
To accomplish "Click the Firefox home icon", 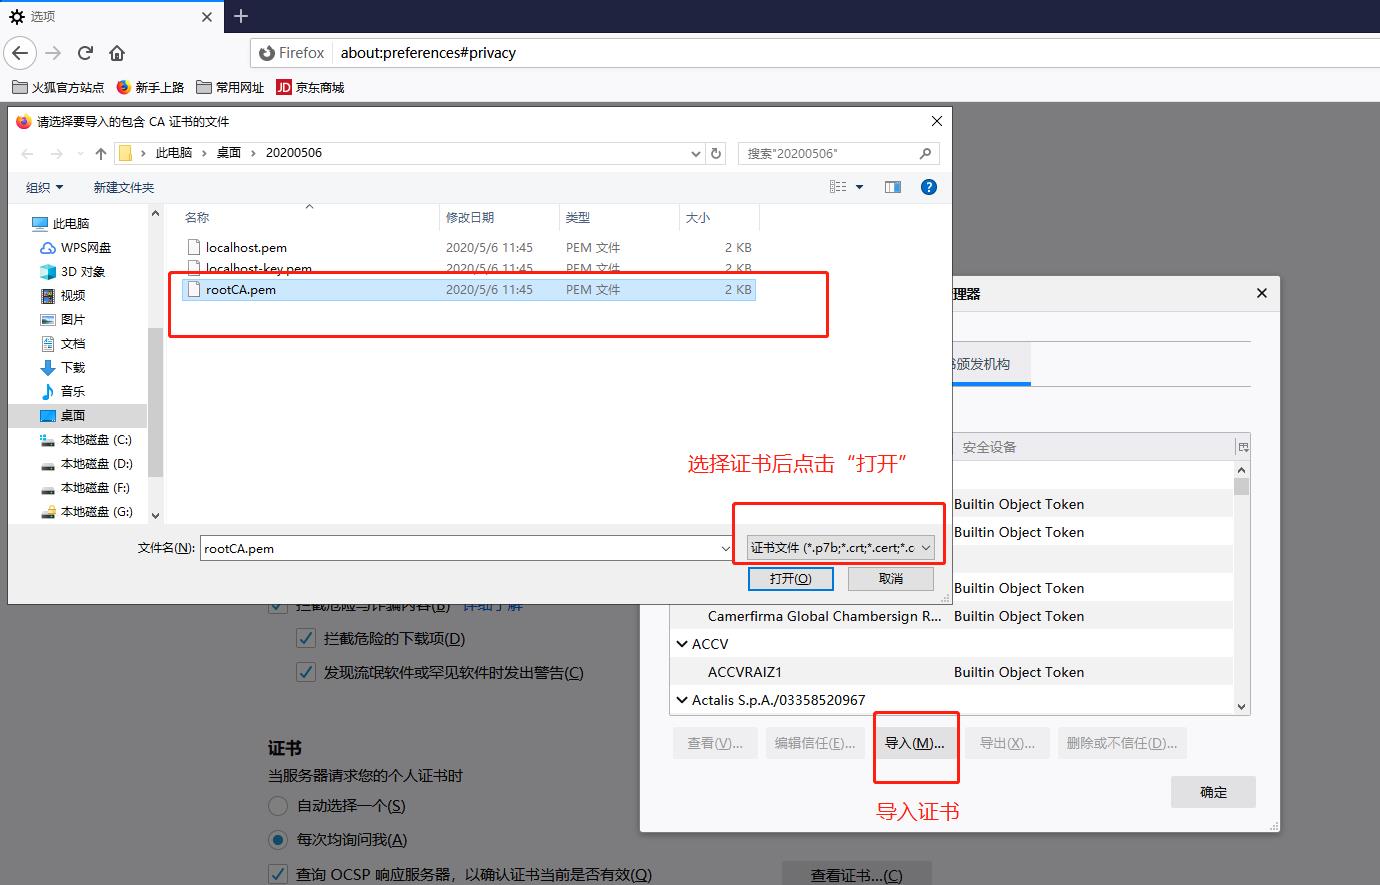I will [x=116, y=53].
